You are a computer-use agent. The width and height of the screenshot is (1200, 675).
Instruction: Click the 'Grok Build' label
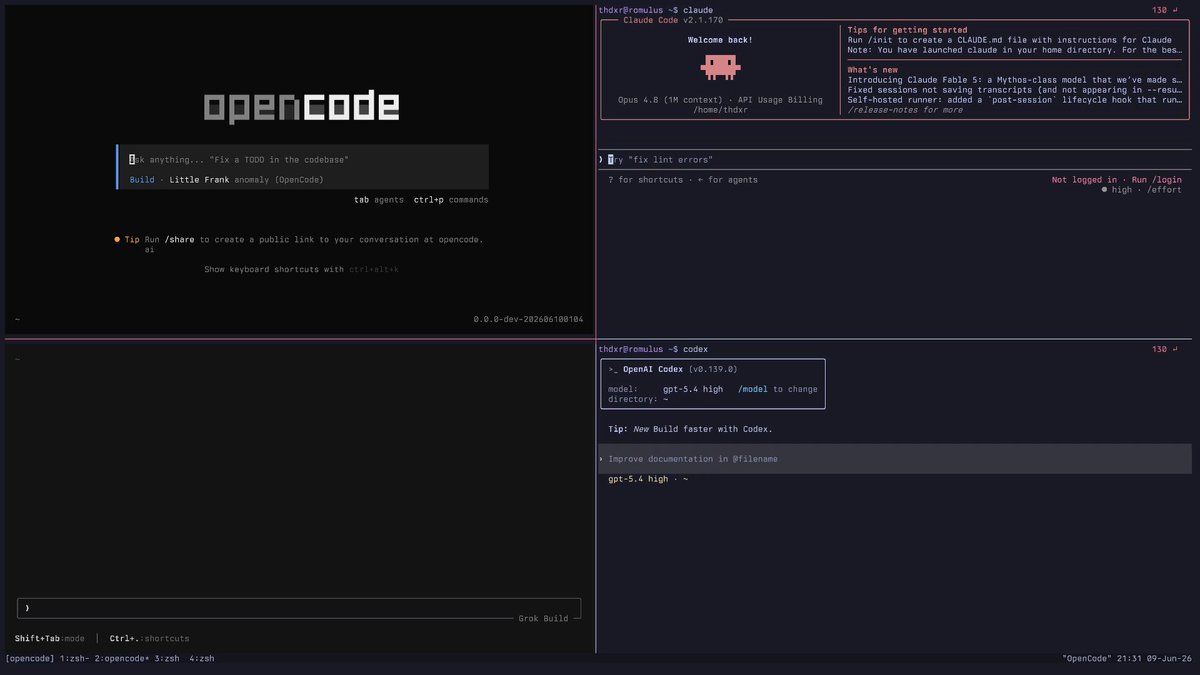tap(543, 618)
